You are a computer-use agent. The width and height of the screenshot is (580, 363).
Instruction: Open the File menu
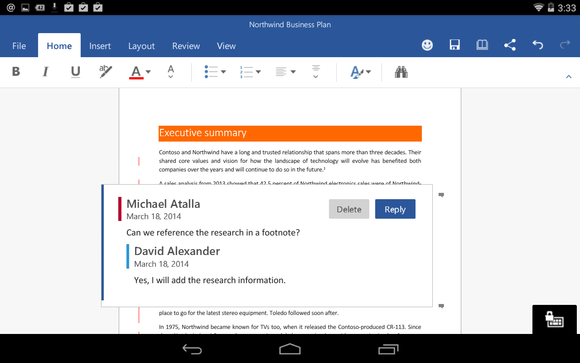point(19,46)
